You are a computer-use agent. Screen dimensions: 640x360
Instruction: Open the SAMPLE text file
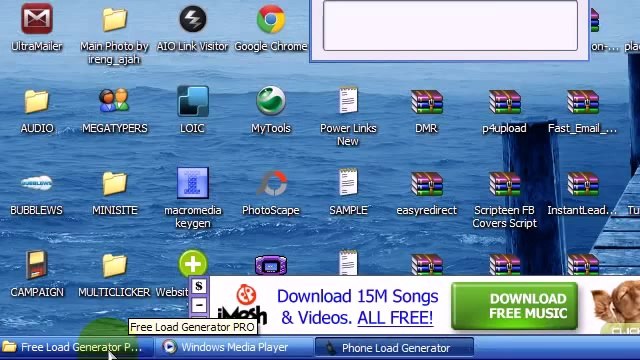click(348, 182)
